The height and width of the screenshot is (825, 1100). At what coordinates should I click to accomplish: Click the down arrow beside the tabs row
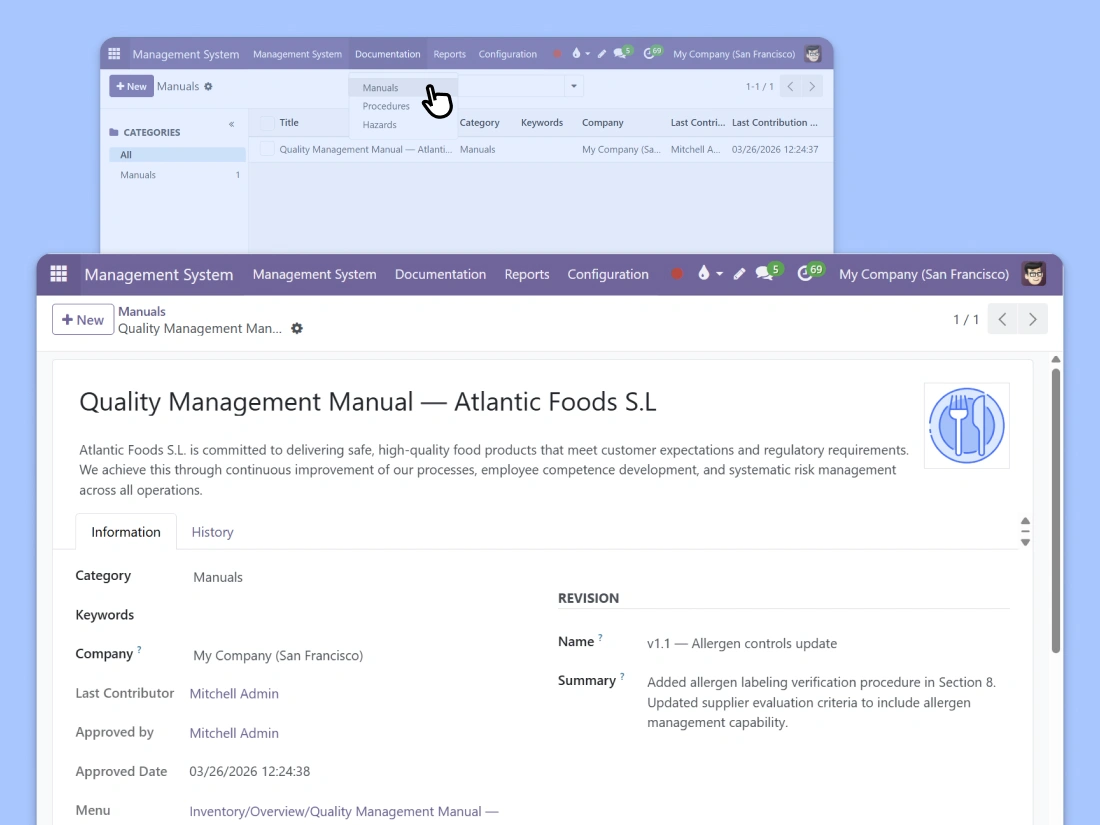point(1025,542)
